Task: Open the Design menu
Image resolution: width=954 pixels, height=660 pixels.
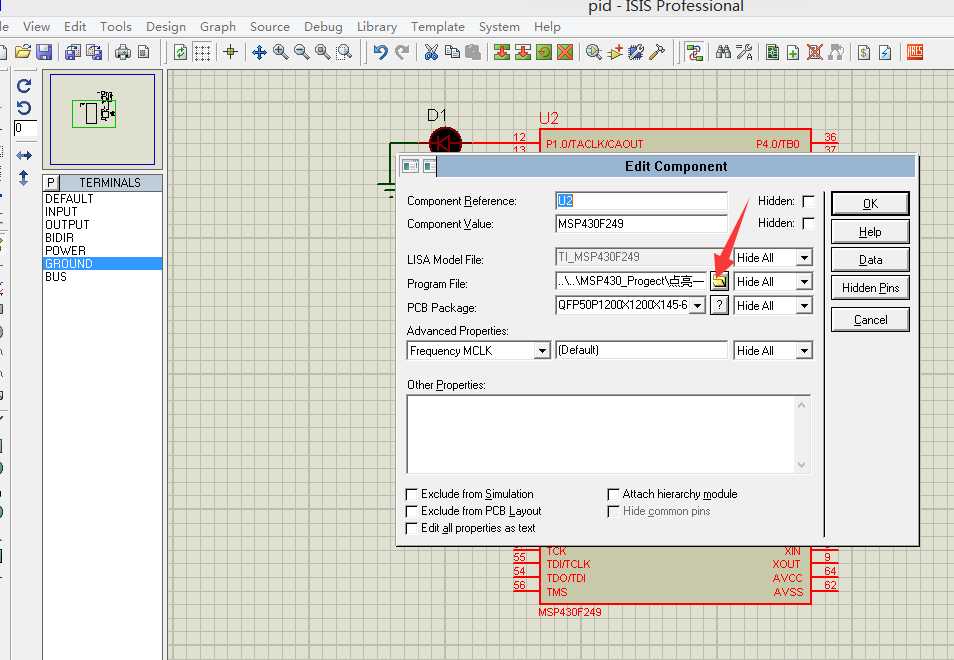Action: point(165,27)
